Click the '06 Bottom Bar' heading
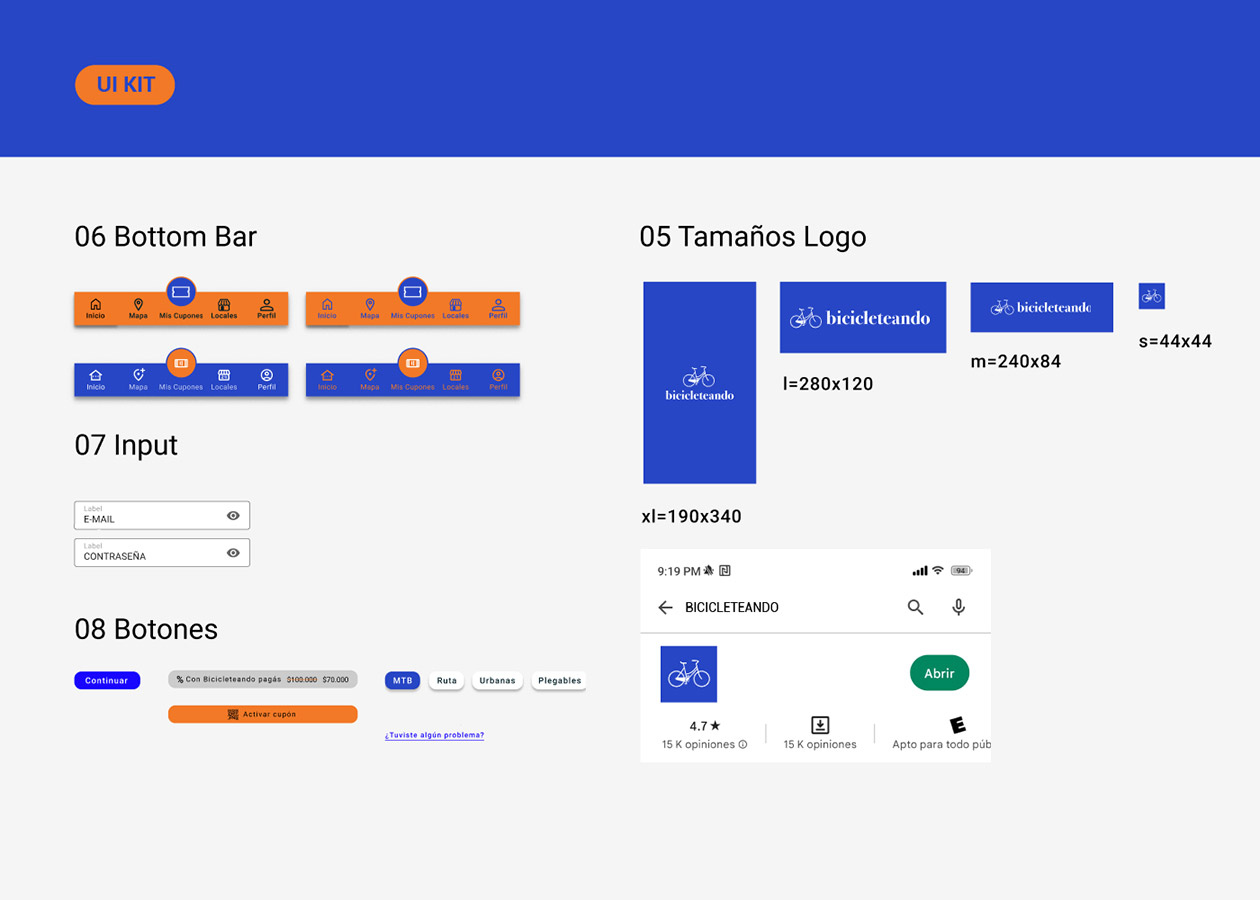Viewport: 1260px width, 900px height. click(x=166, y=237)
